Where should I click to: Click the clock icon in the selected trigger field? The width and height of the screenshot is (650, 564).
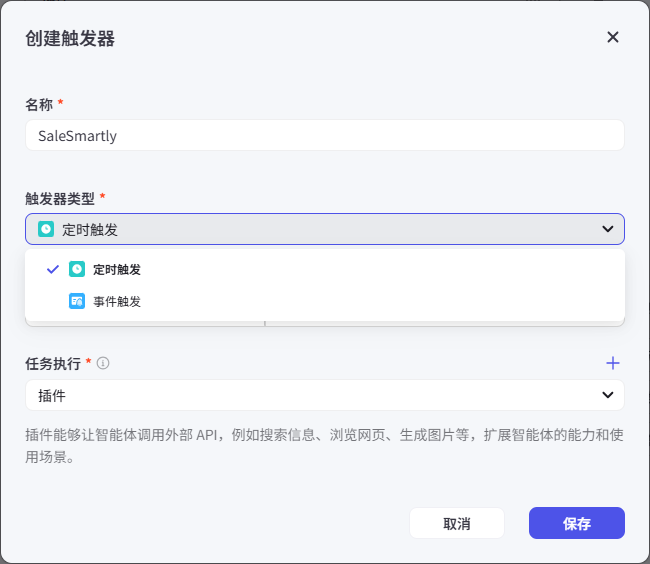click(45, 229)
